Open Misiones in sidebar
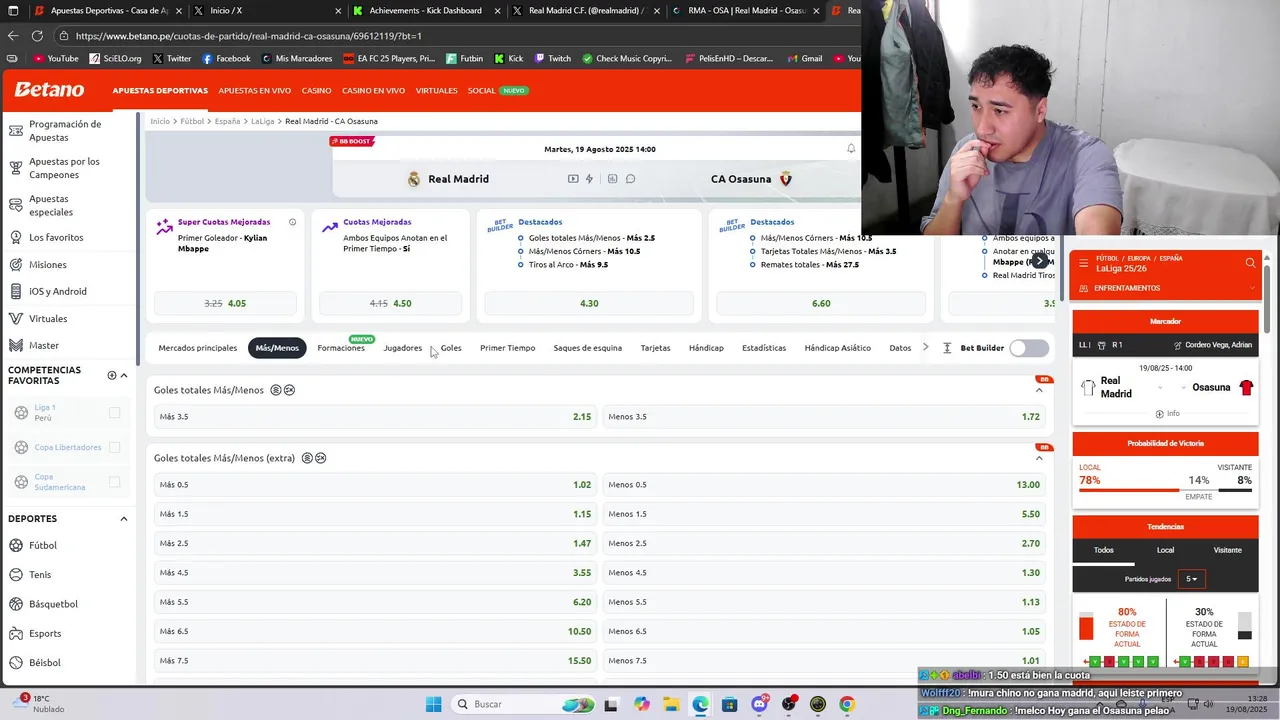 point(47,264)
